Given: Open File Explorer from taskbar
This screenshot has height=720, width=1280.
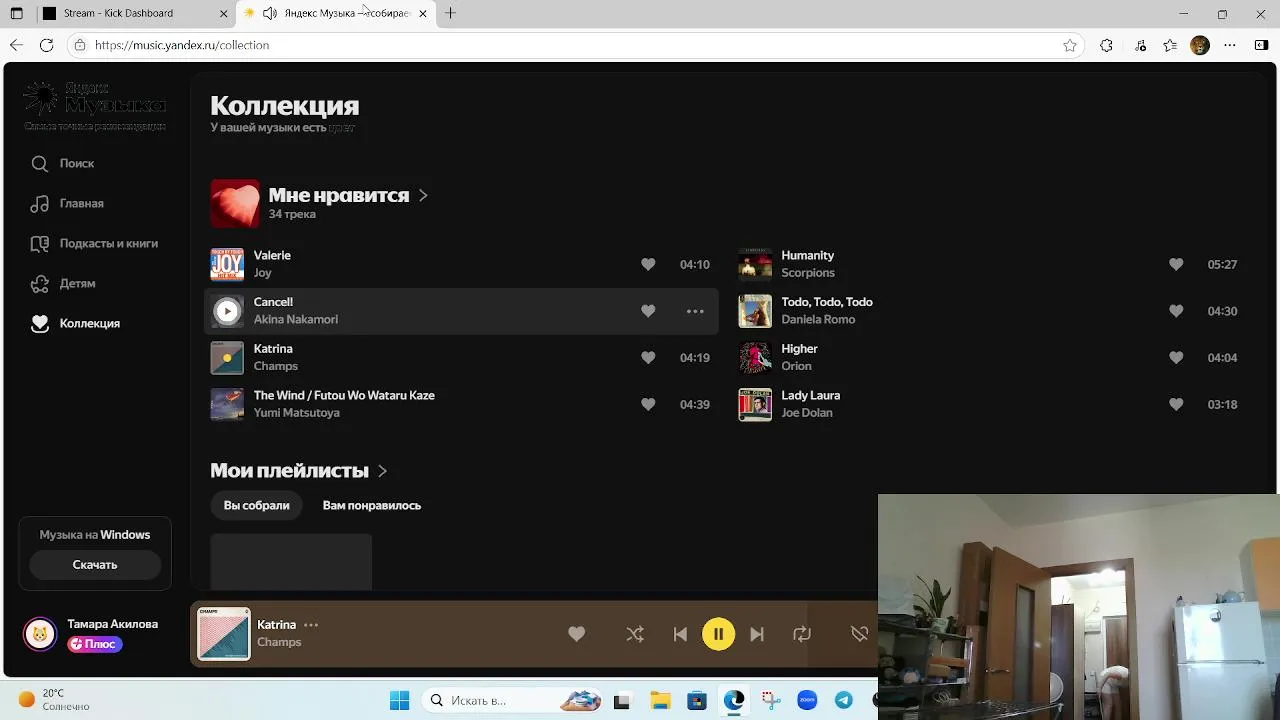Looking at the screenshot, I should (659, 700).
